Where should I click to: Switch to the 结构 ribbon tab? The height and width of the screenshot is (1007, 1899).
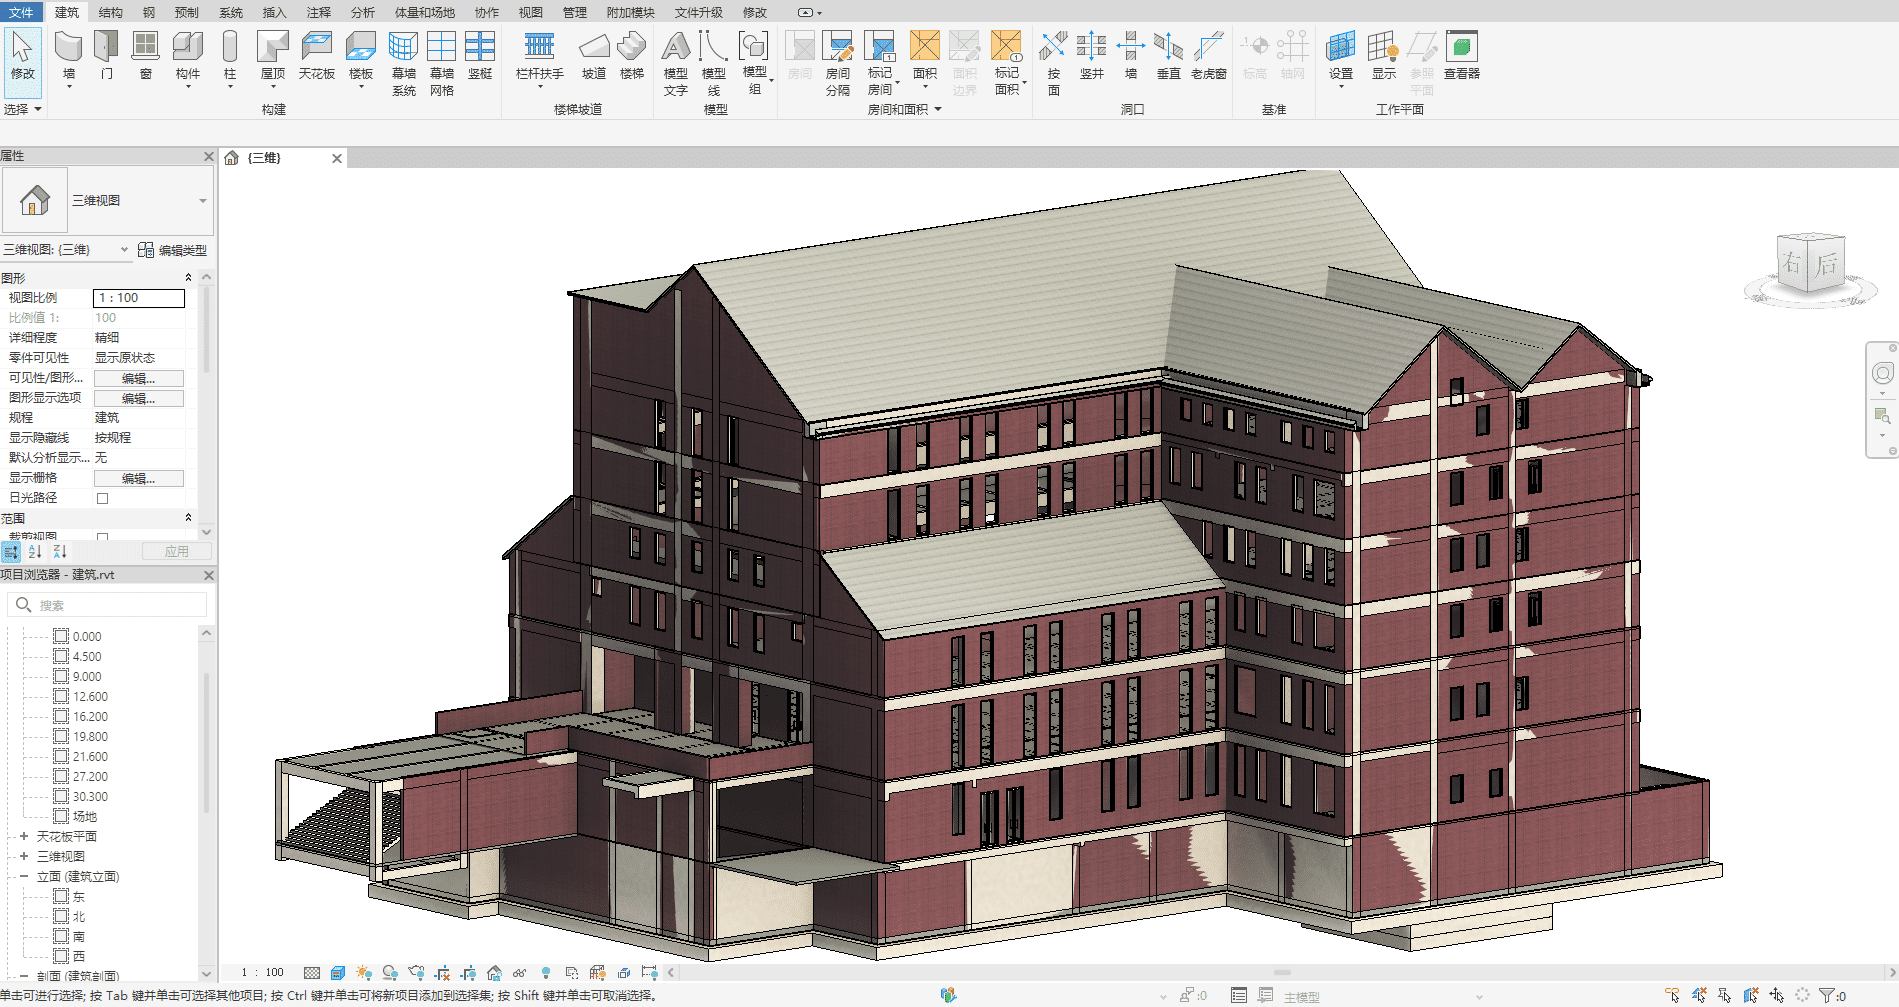point(111,12)
